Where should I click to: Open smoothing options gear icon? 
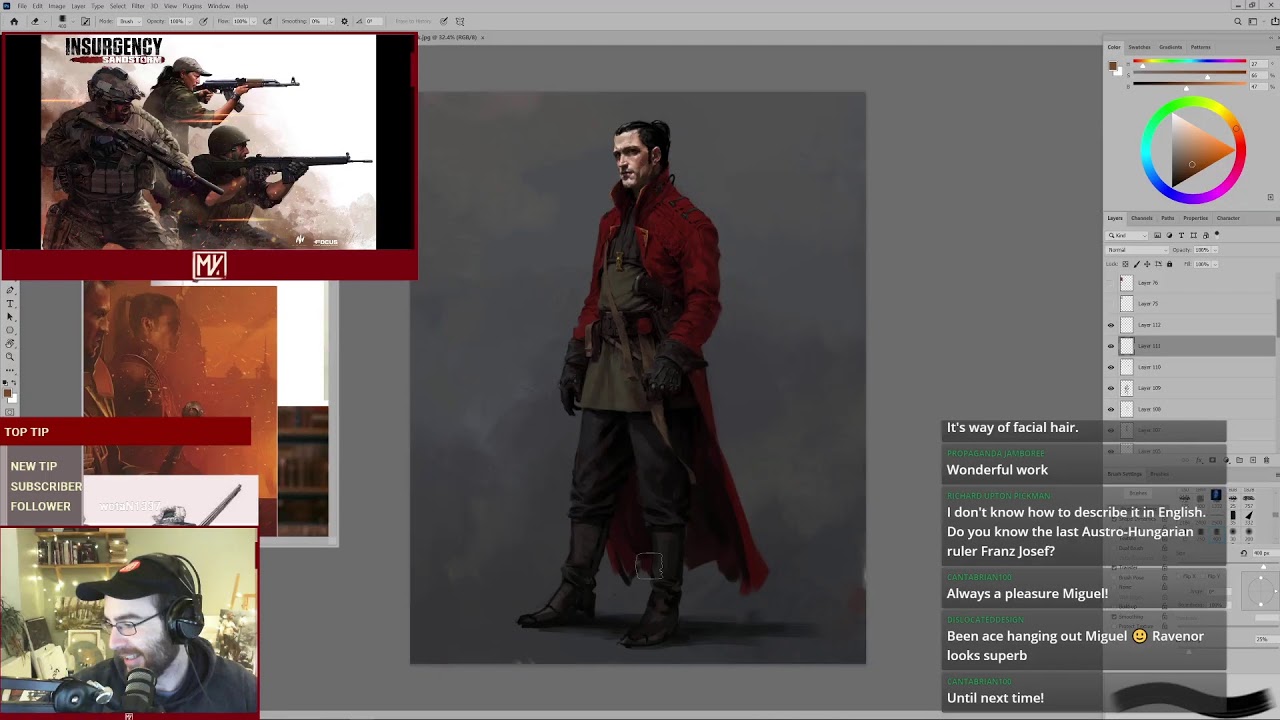tap(344, 21)
